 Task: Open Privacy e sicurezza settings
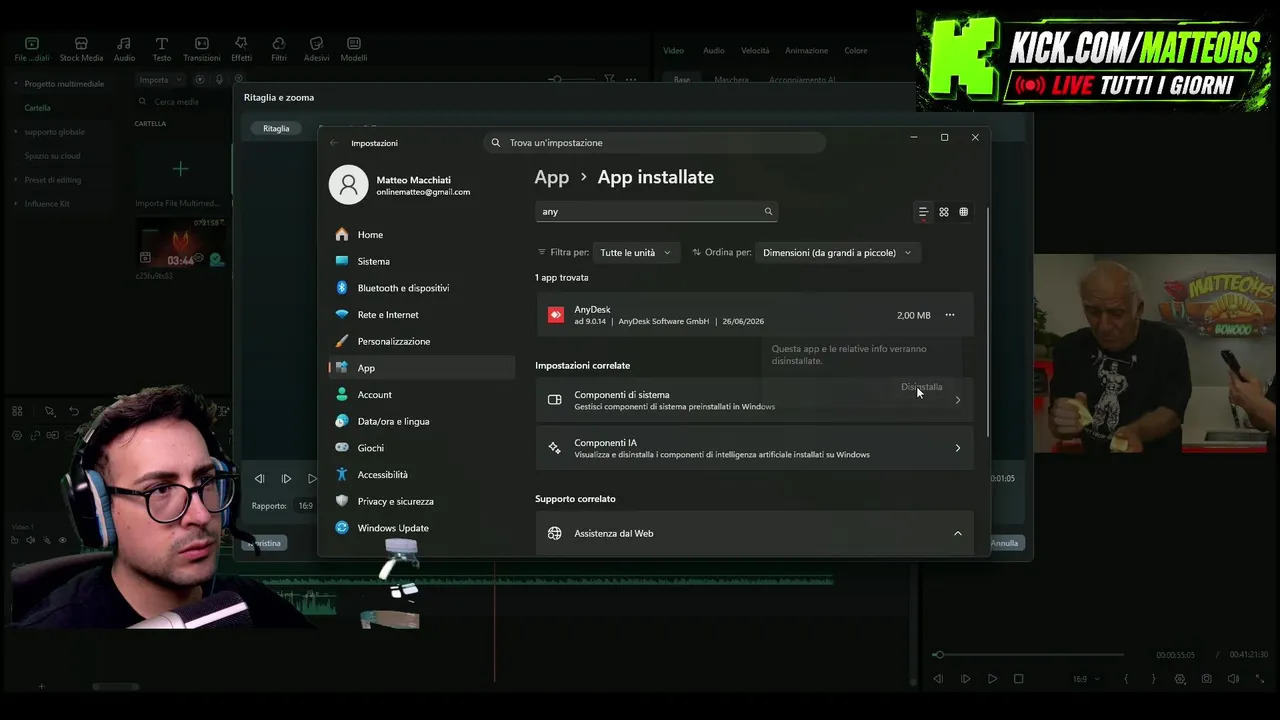[x=421, y=501]
